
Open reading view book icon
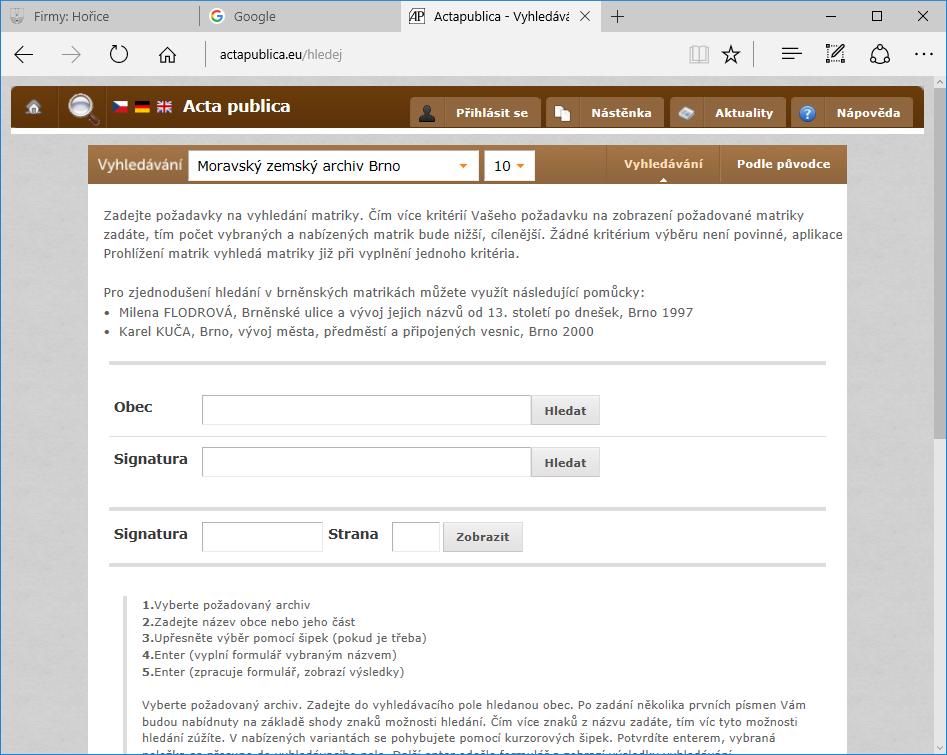699,54
